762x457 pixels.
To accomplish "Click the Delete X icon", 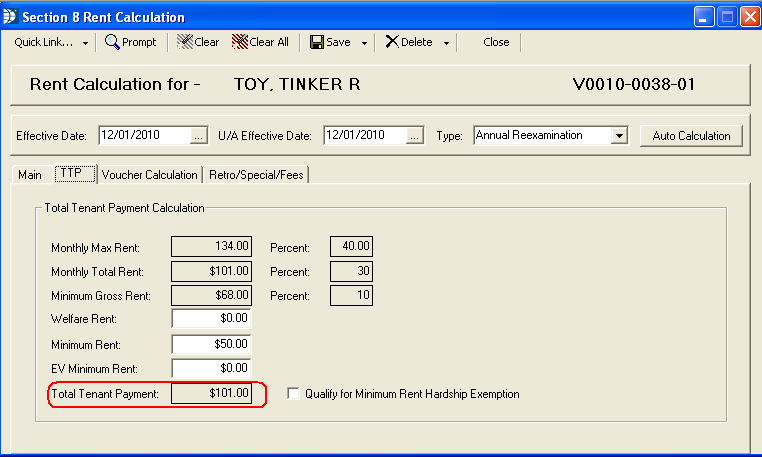I will pos(392,42).
